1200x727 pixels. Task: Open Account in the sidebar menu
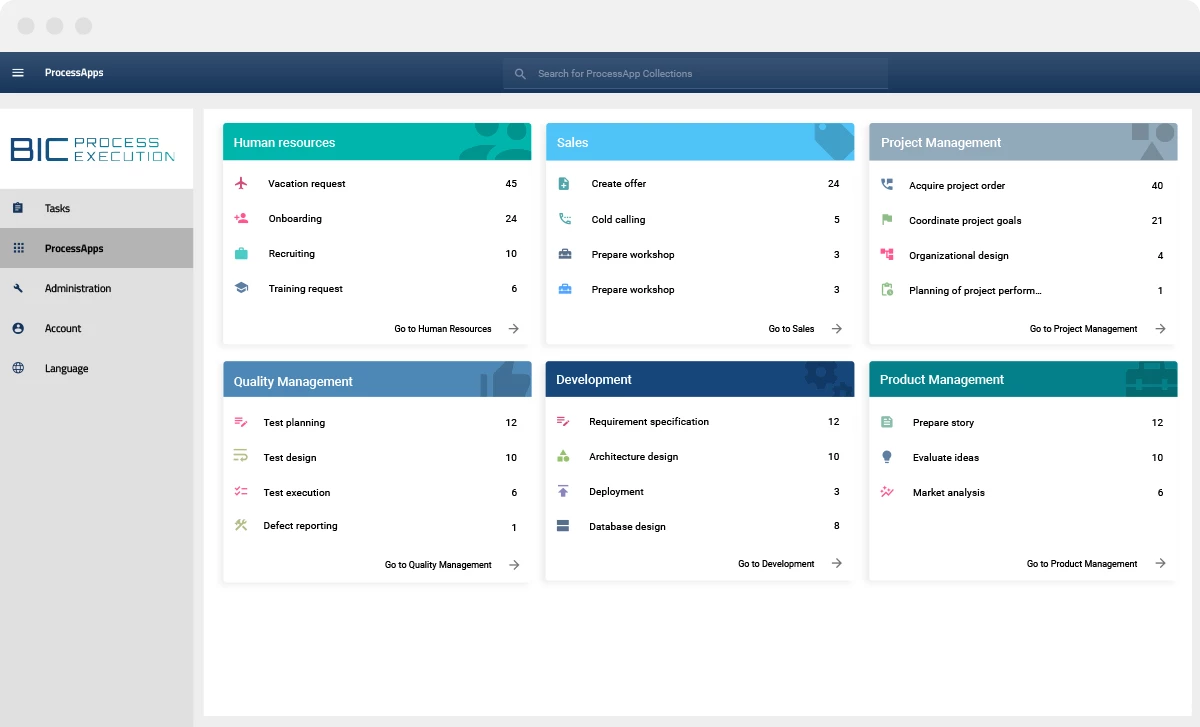pos(63,328)
